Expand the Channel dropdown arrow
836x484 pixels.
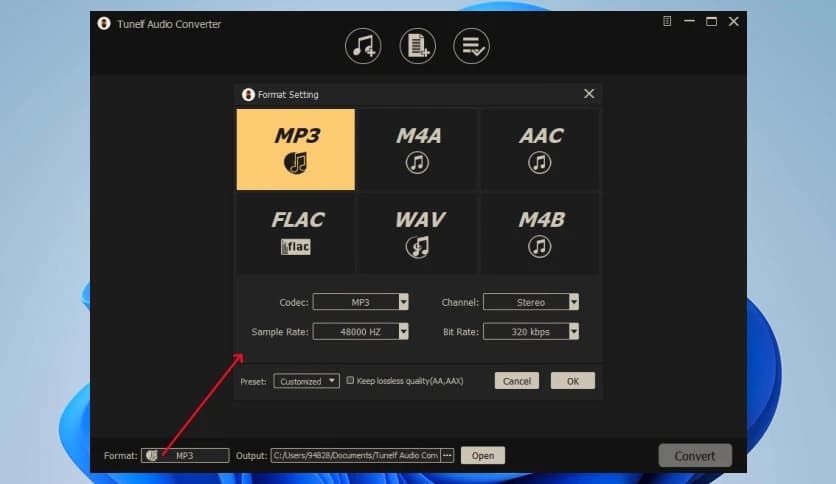tap(574, 302)
